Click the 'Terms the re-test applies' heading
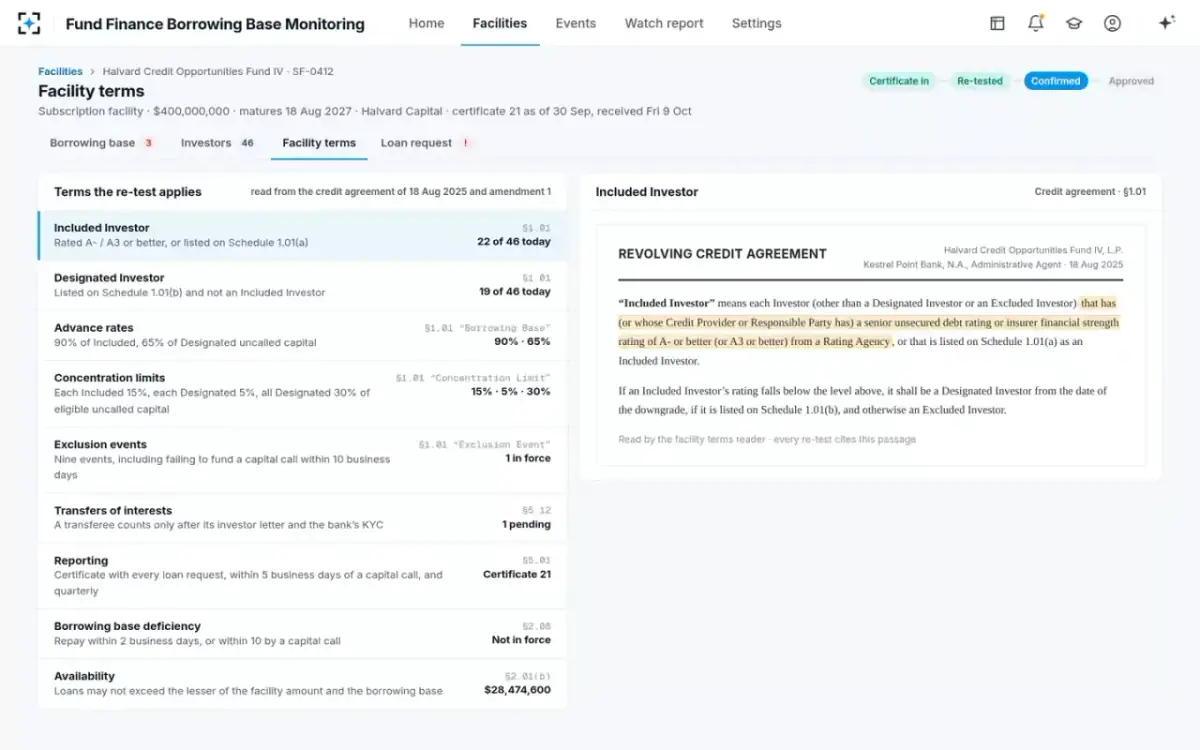This screenshot has height=750, width=1200. coord(128,192)
